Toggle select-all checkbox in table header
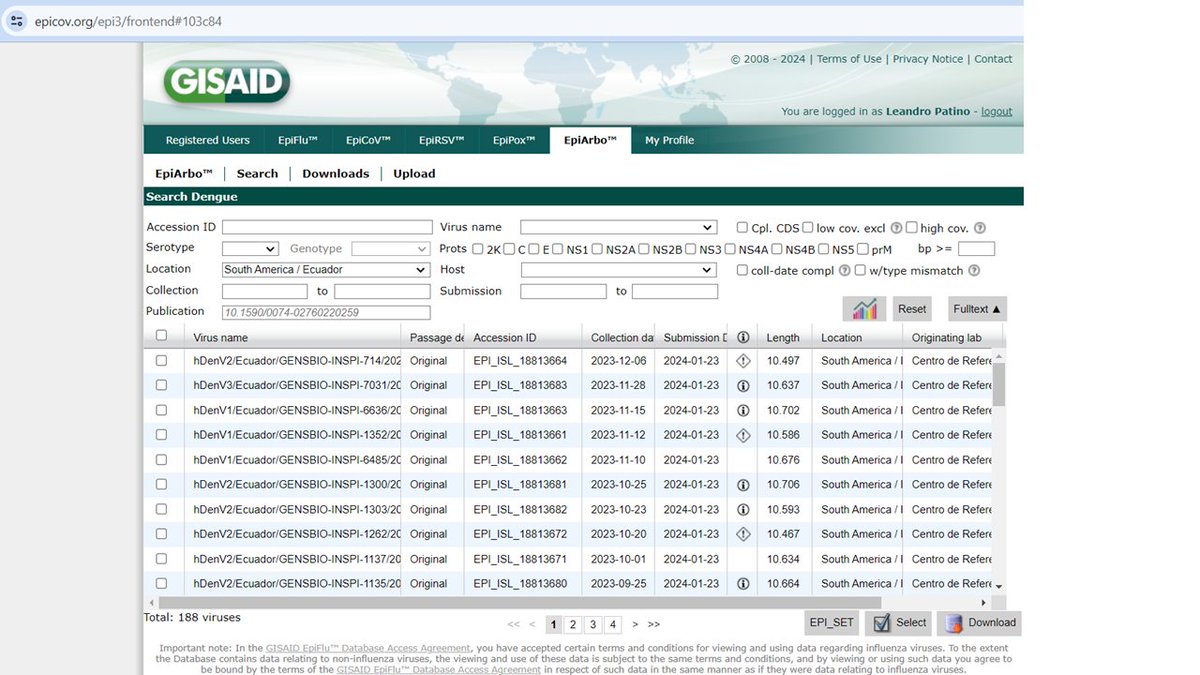 pyautogui.click(x=162, y=336)
